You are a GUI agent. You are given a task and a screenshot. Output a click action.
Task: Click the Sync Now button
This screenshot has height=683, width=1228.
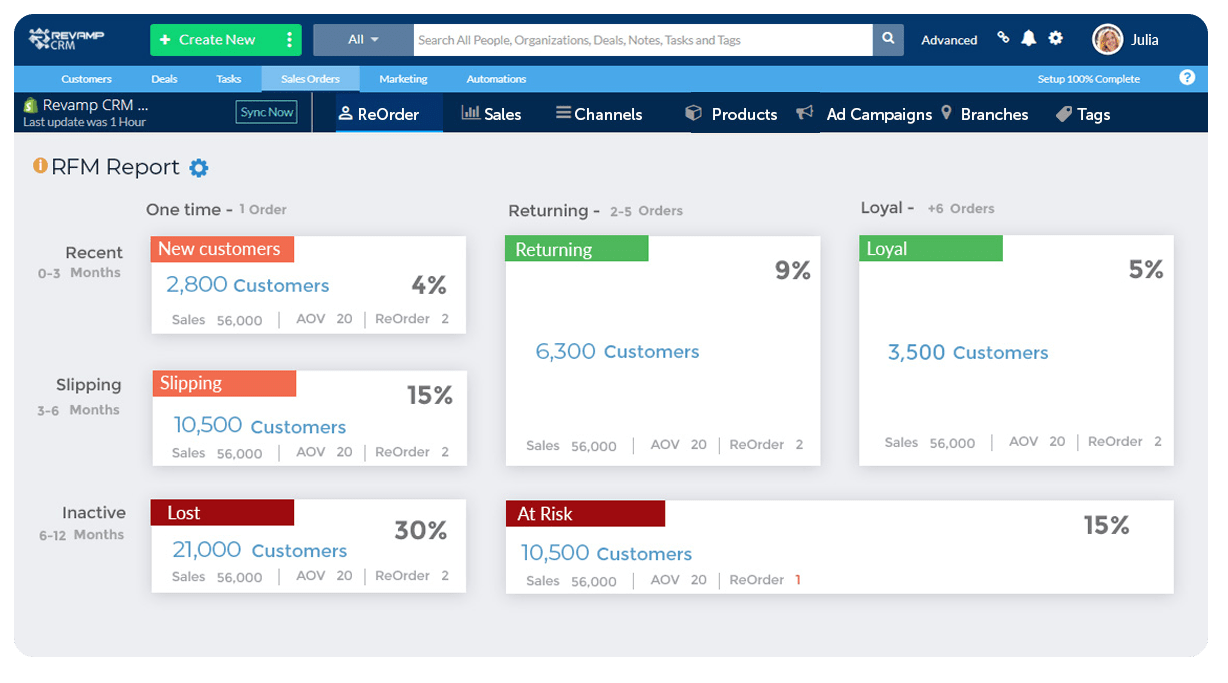tap(267, 112)
